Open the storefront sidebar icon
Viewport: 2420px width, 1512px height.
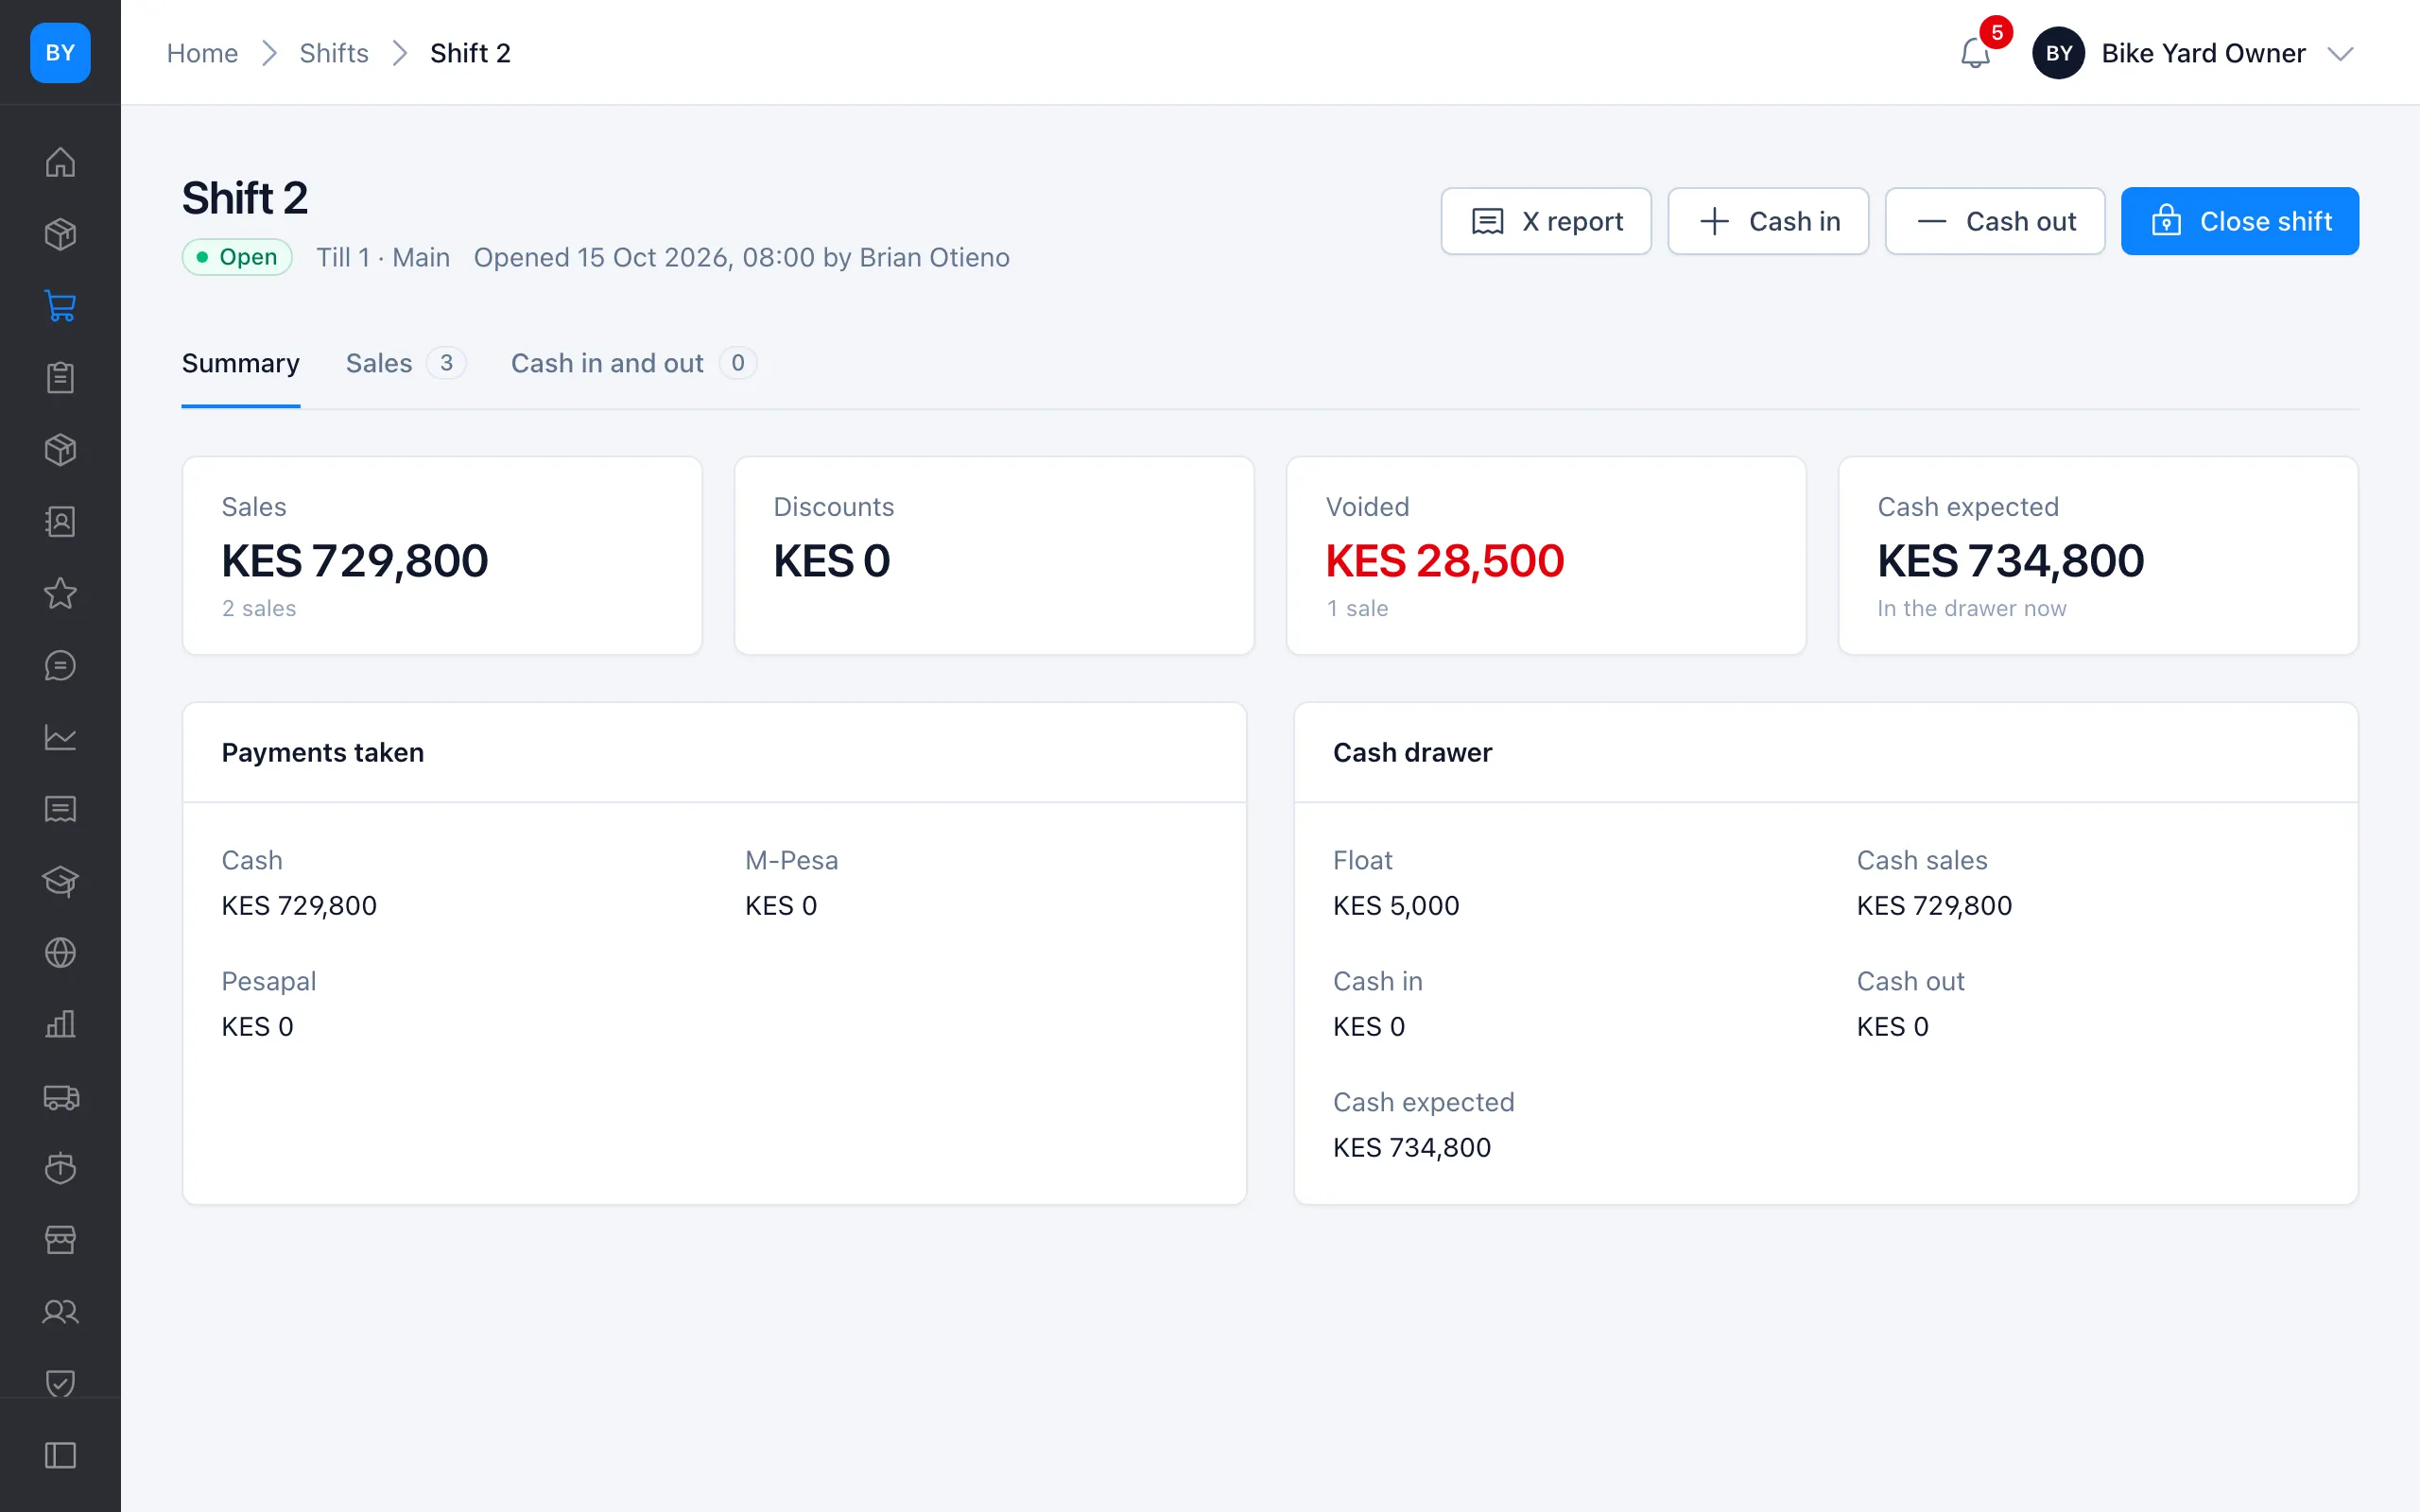tap(60, 1240)
